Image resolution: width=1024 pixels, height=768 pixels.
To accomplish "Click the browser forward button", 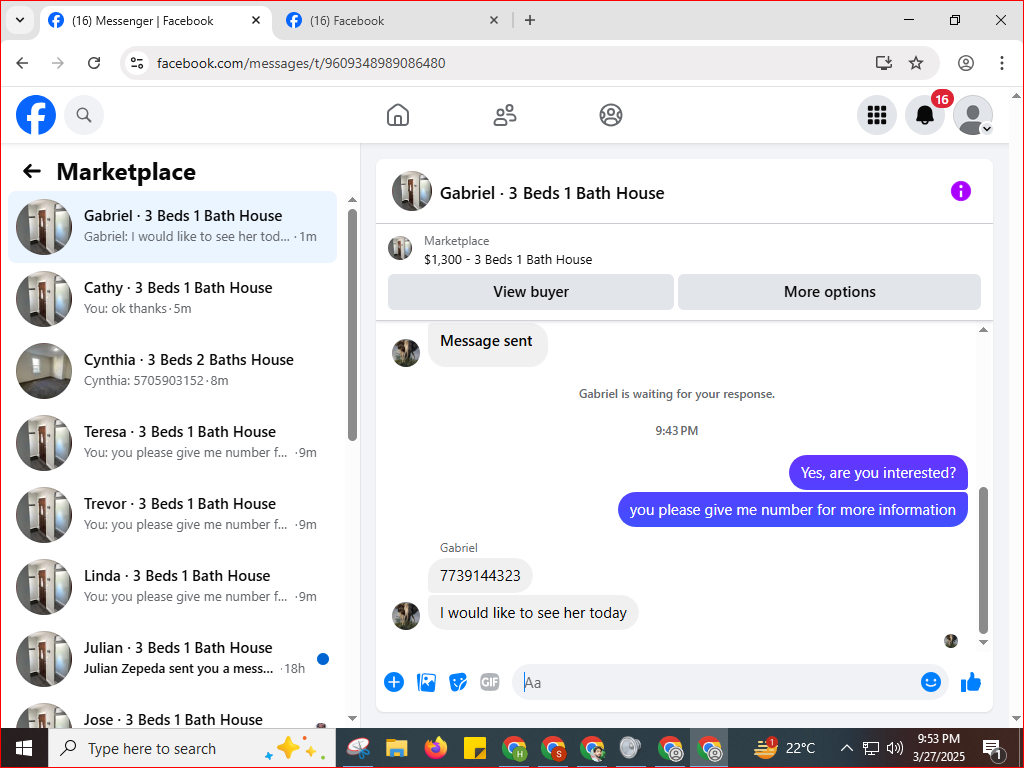I will [57, 63].
